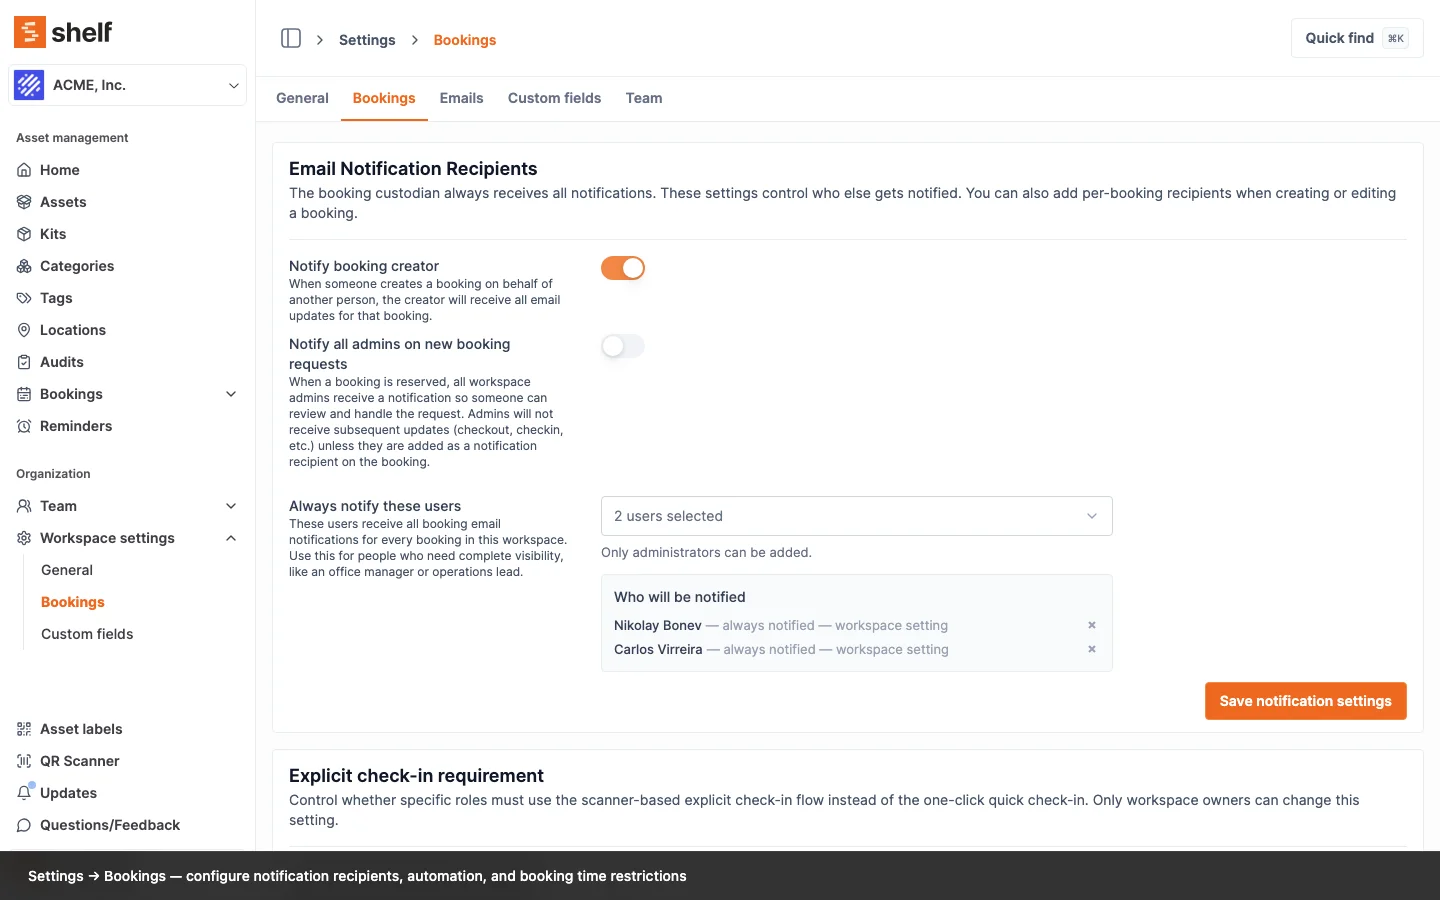Open the ACME, Inc. workspace switcher
Image resolution: width=1440 pixels, height=900 pixels.
(x=127, y=85)
